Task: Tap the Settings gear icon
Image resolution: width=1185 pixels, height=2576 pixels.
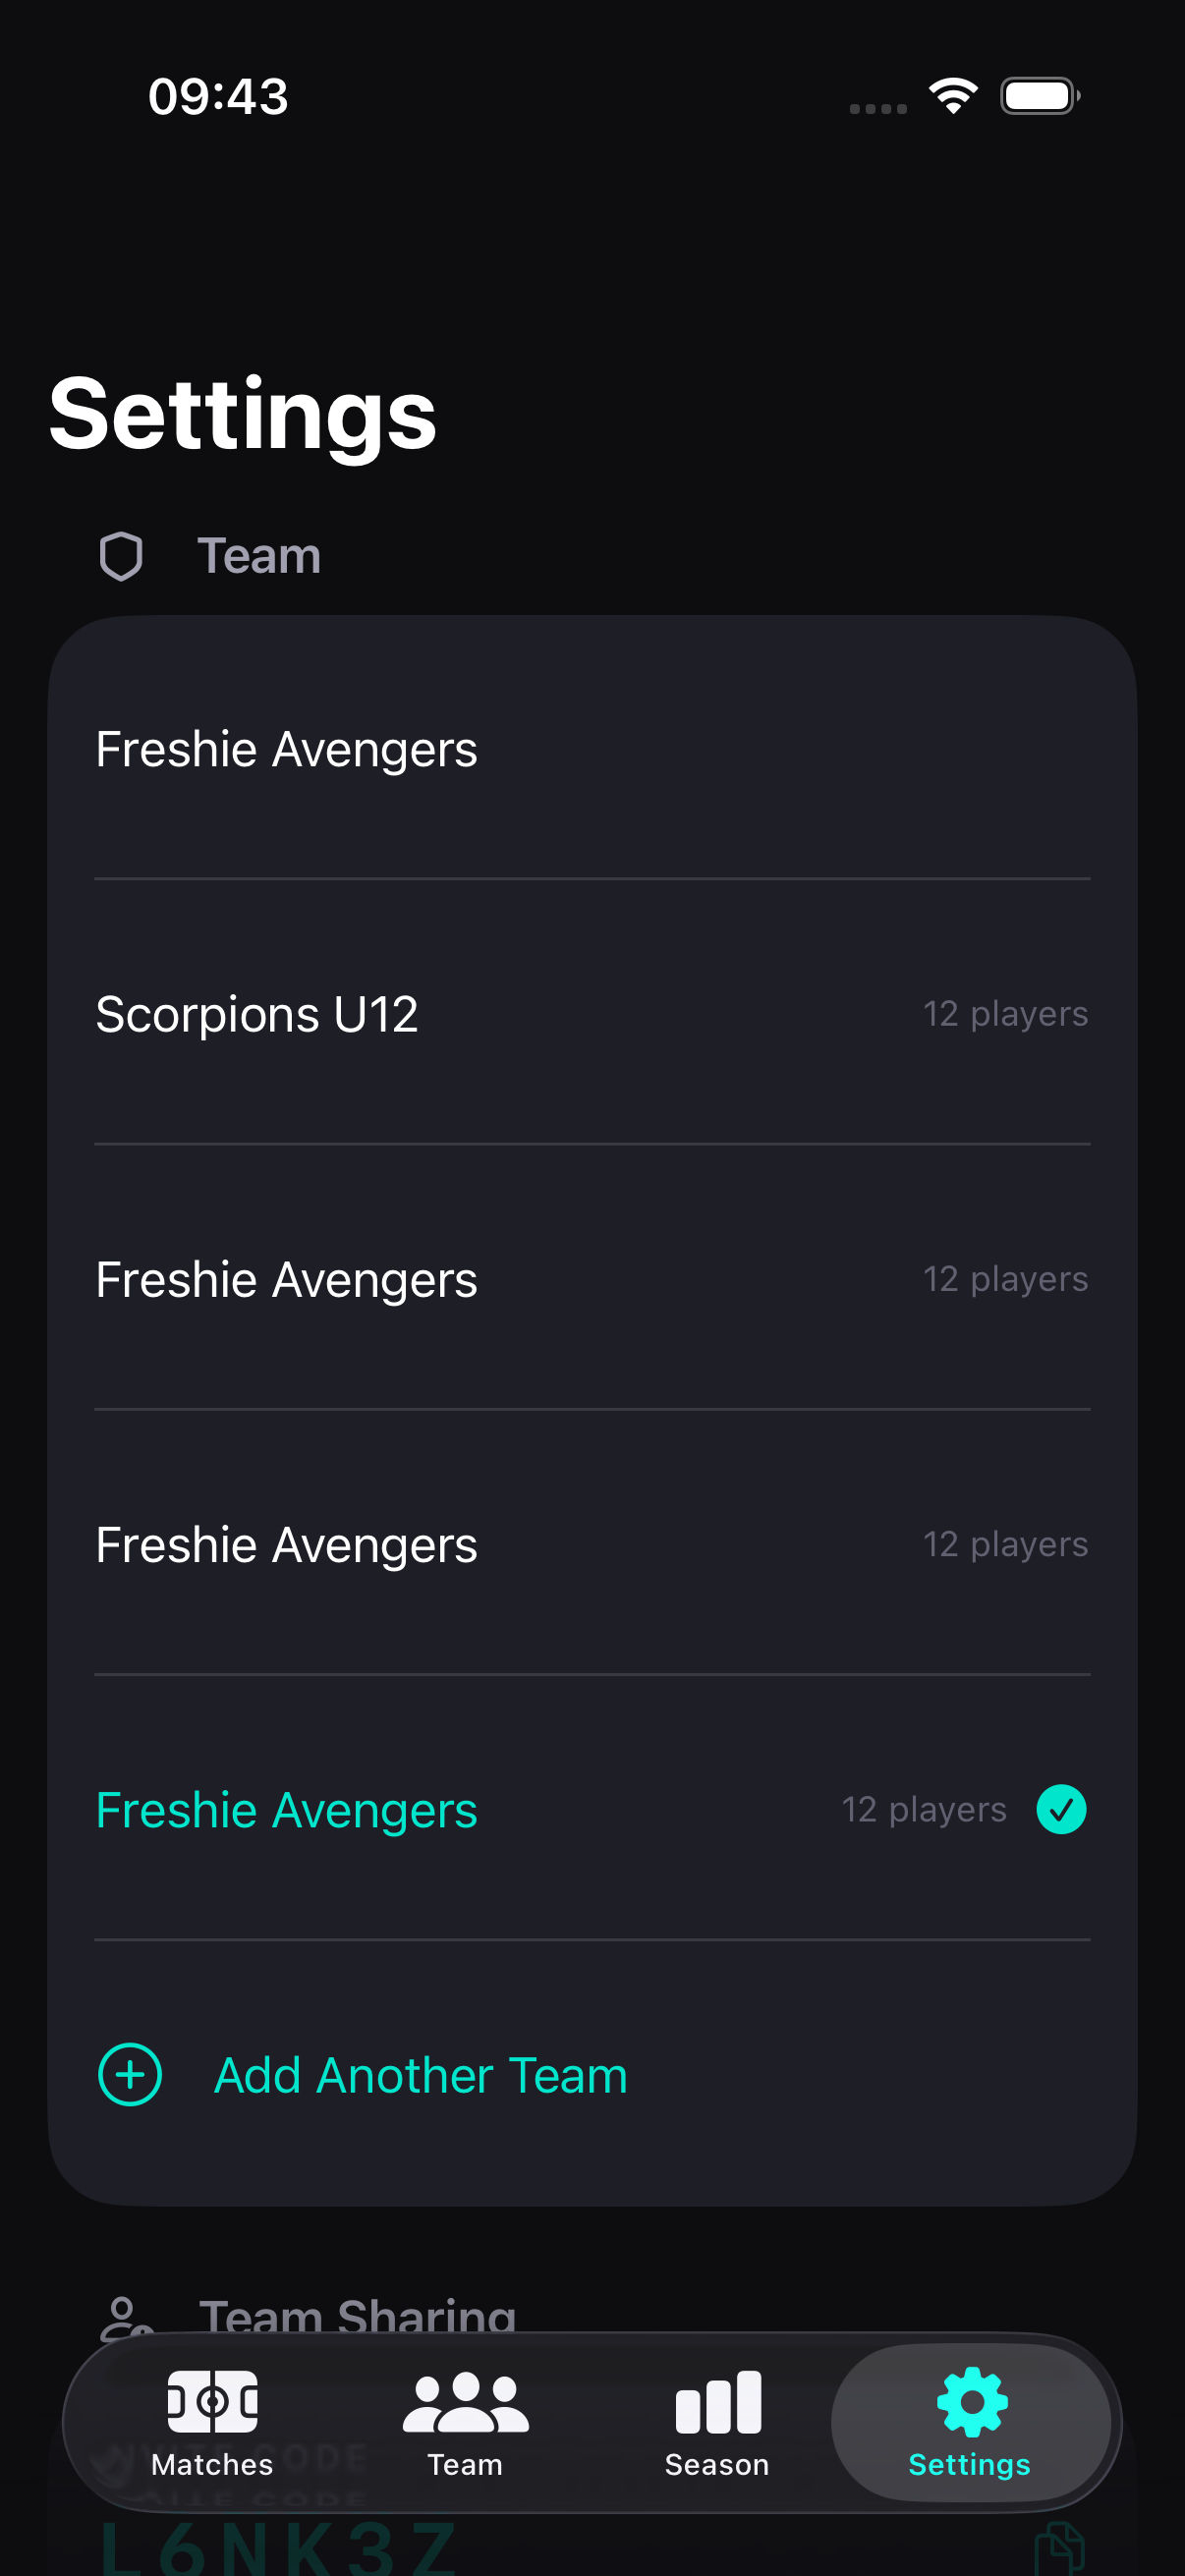Action: coord(971,2402)
